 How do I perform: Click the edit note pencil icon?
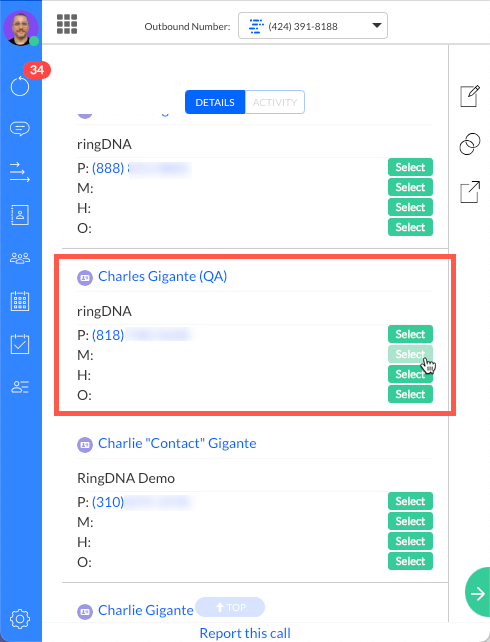[470, 96]
